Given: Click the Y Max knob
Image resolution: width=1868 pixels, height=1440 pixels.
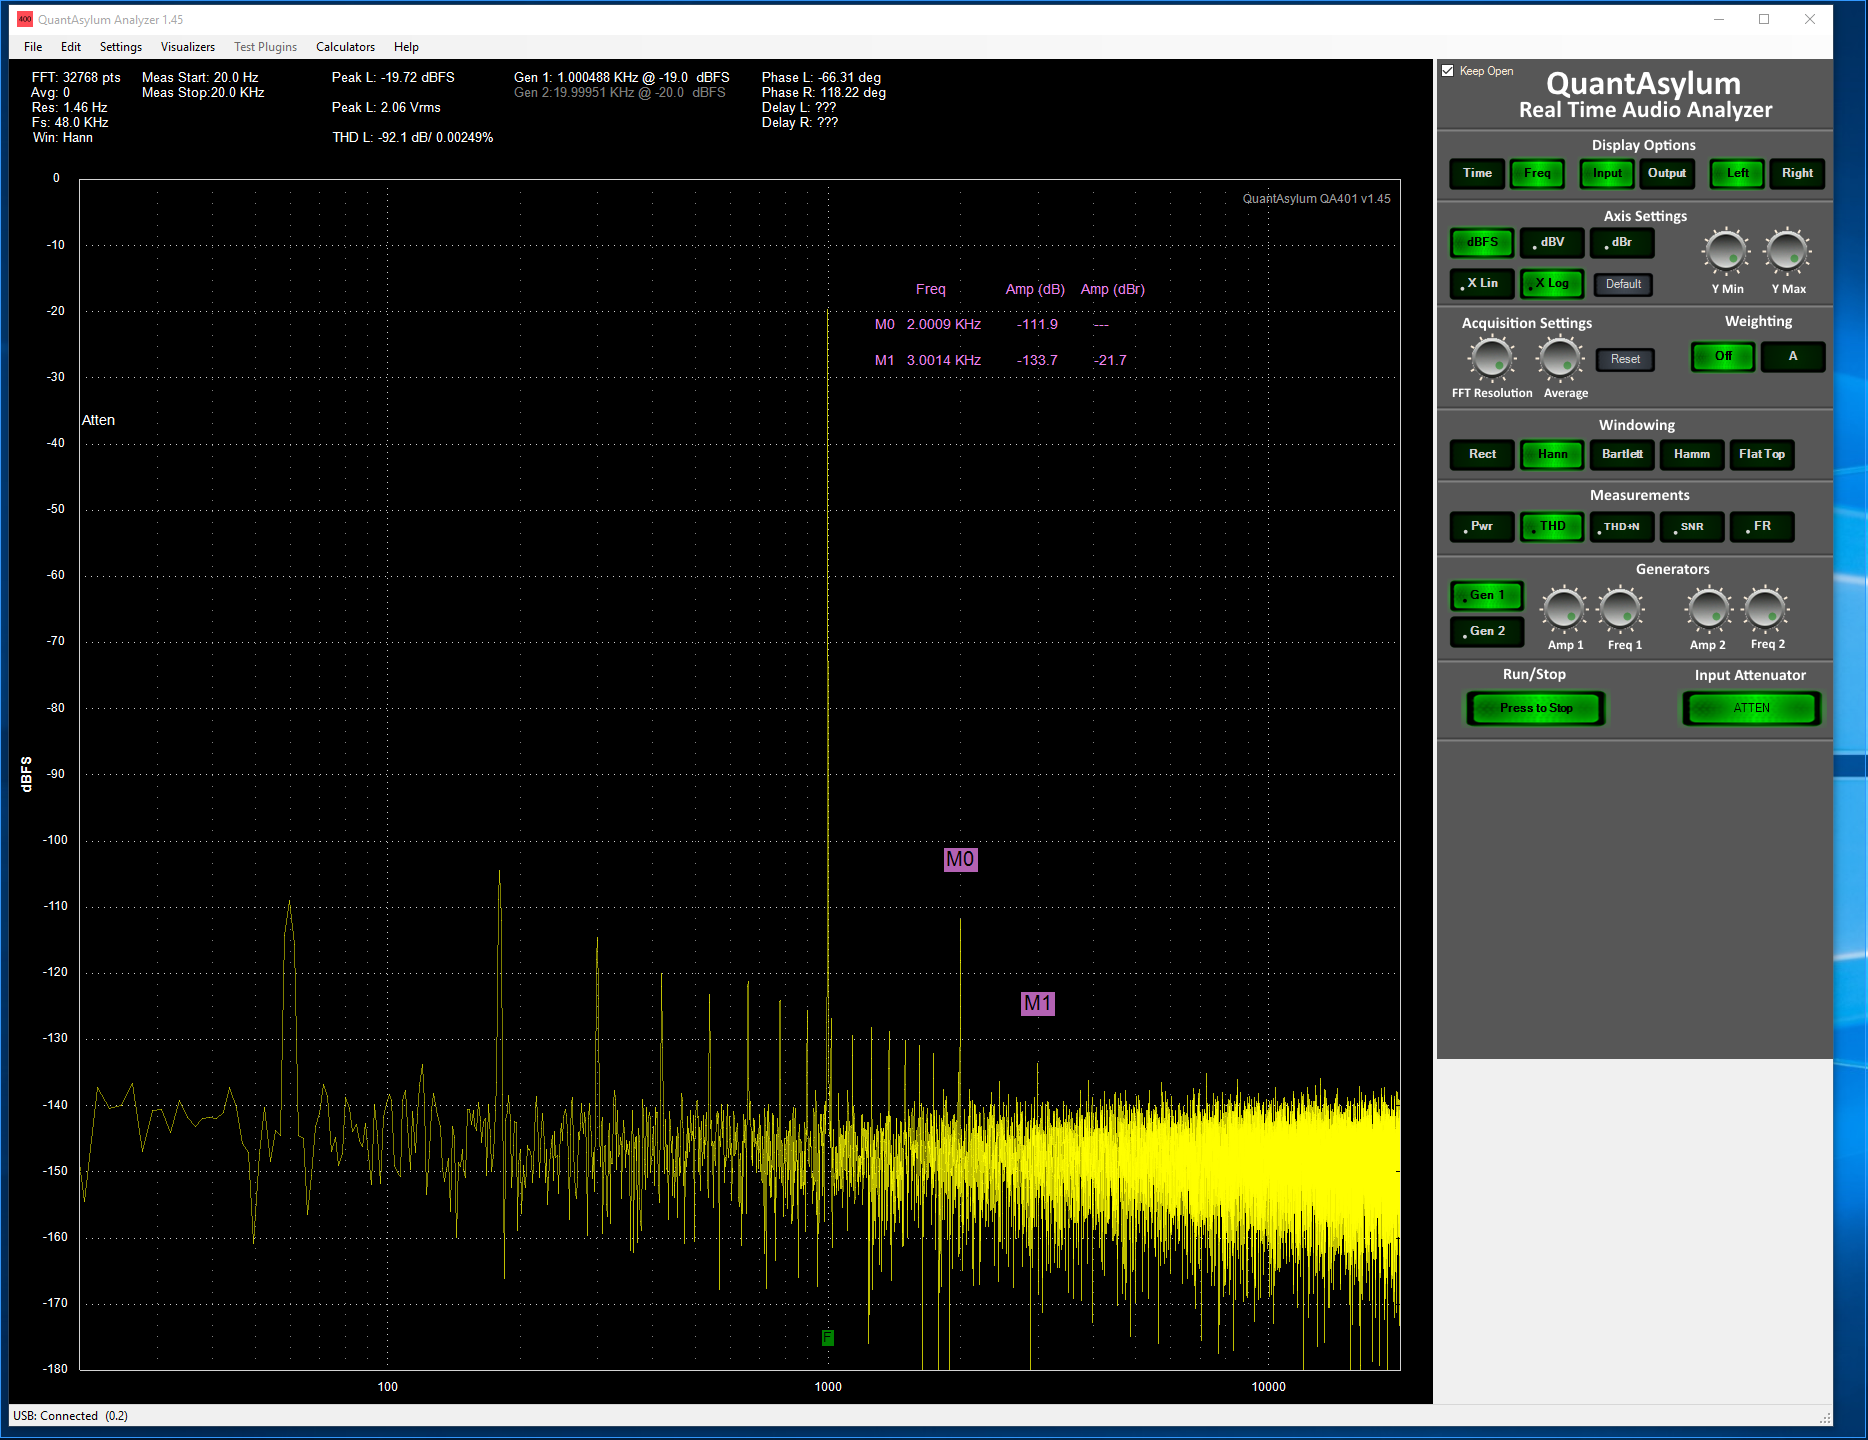Looking at the screenshot, I should (x=1787, y=251).
